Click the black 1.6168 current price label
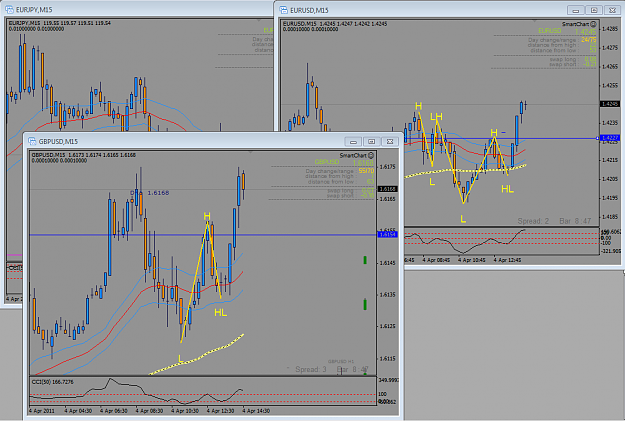The image size is (625, 421). 387,189
